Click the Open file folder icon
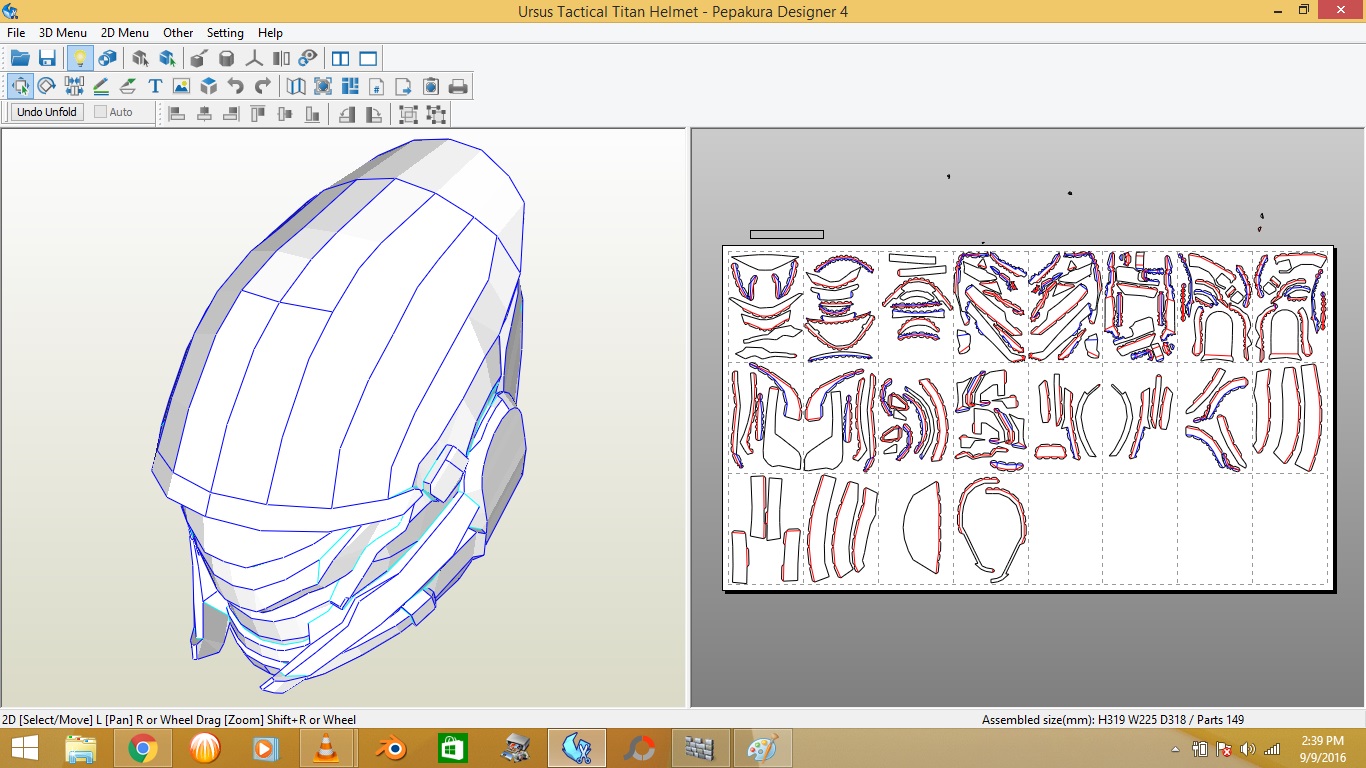This screenshot has height=768, width=1366. [x=20, y=59]
